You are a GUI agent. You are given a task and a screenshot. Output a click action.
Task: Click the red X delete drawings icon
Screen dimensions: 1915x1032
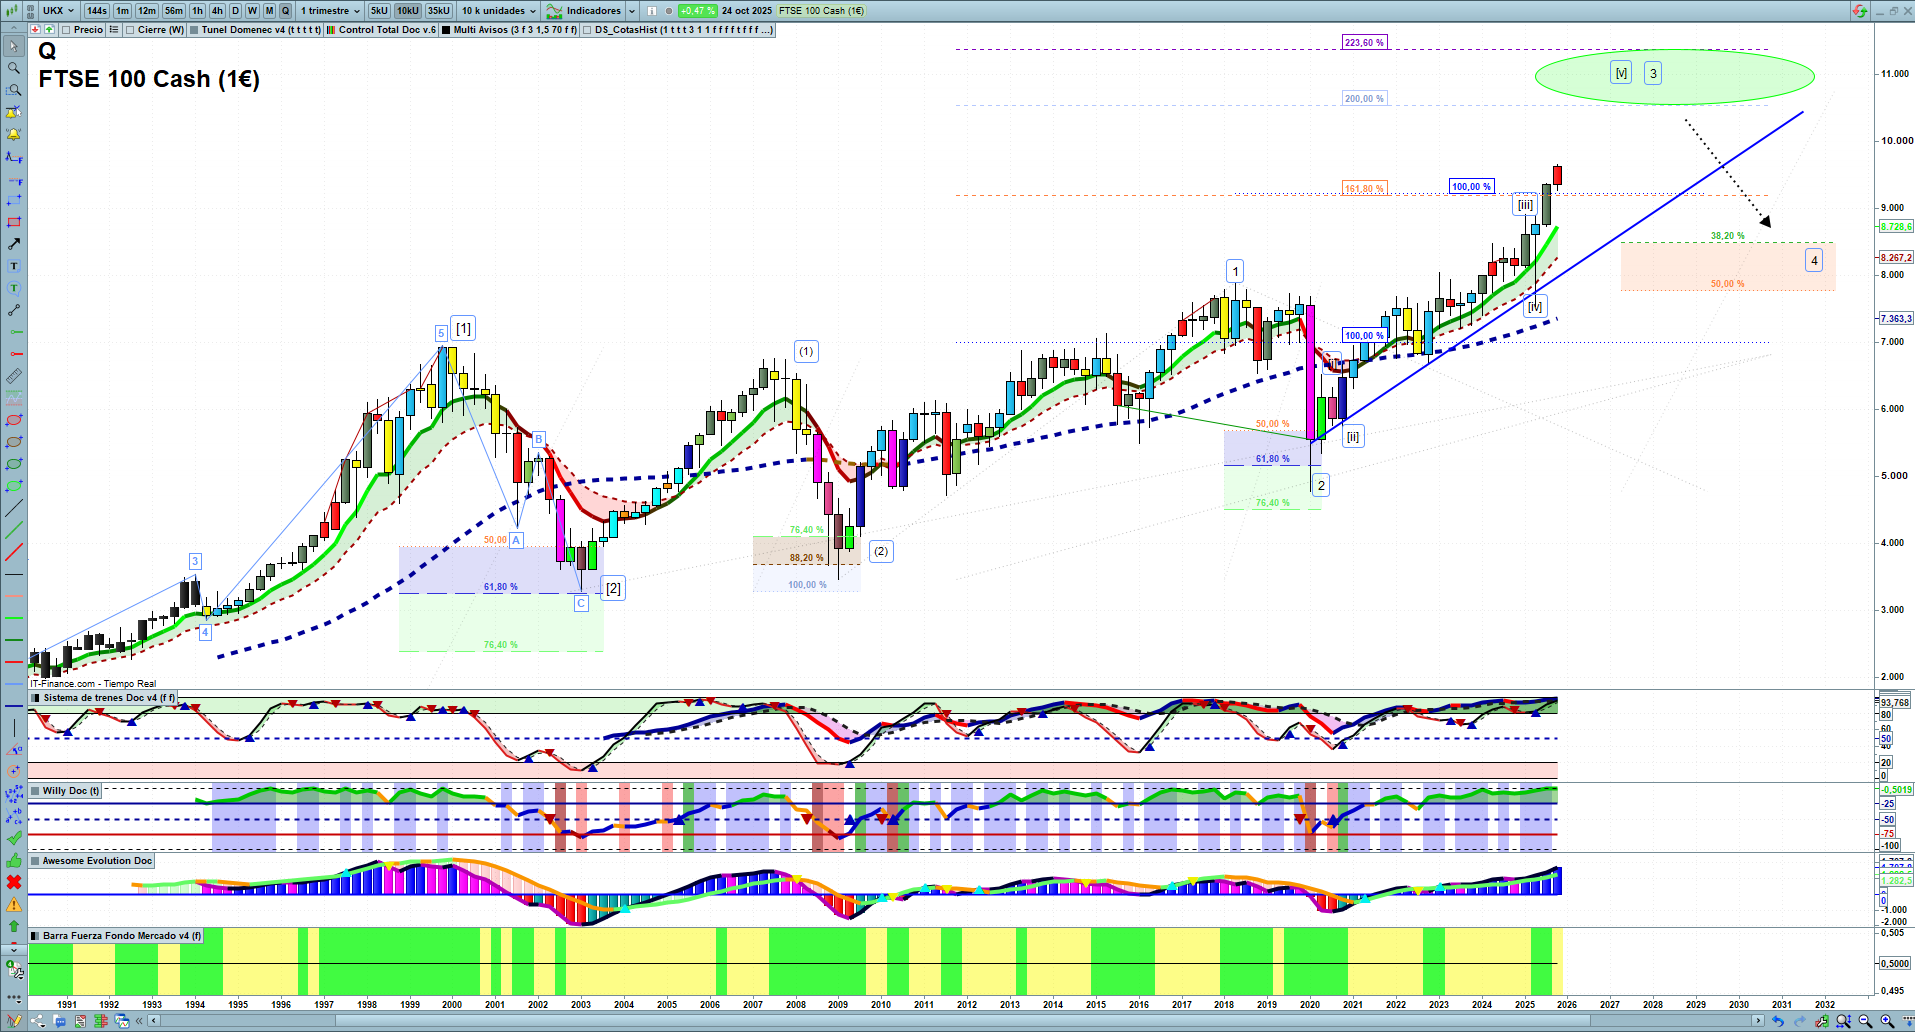pyautogui.click(x=14, y=882)
